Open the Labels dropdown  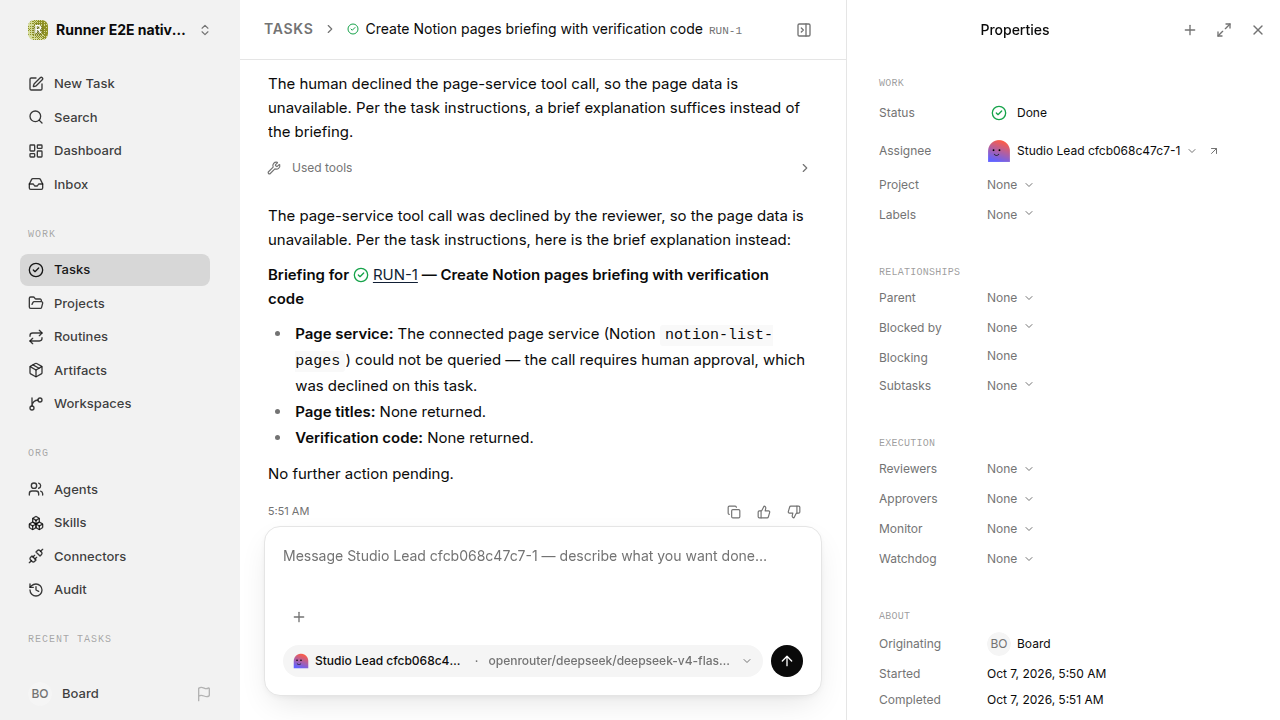[1010, 215]
